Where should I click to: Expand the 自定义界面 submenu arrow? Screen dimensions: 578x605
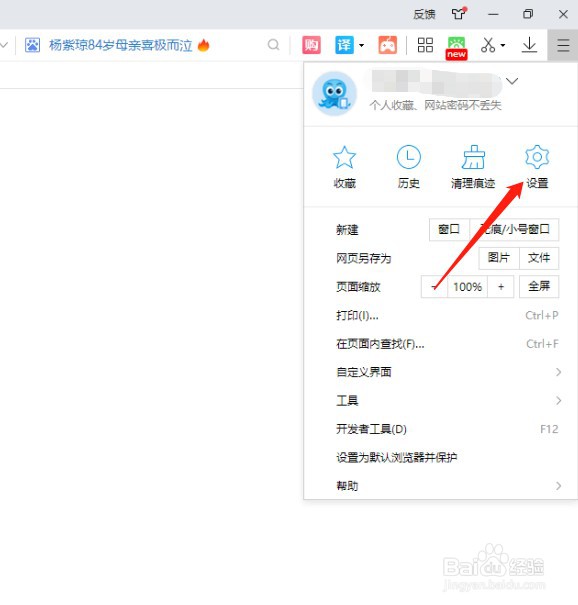(x=558, y=372)
